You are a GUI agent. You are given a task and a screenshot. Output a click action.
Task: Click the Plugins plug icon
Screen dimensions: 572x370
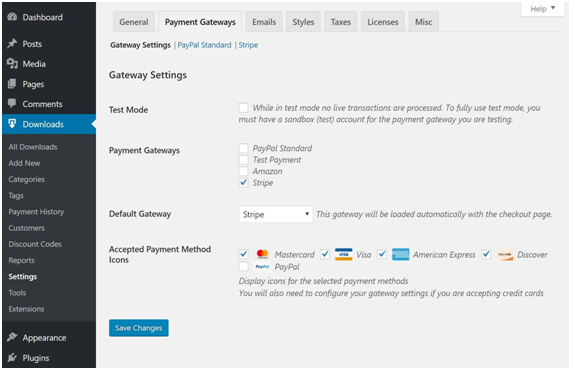coord(12,357)
